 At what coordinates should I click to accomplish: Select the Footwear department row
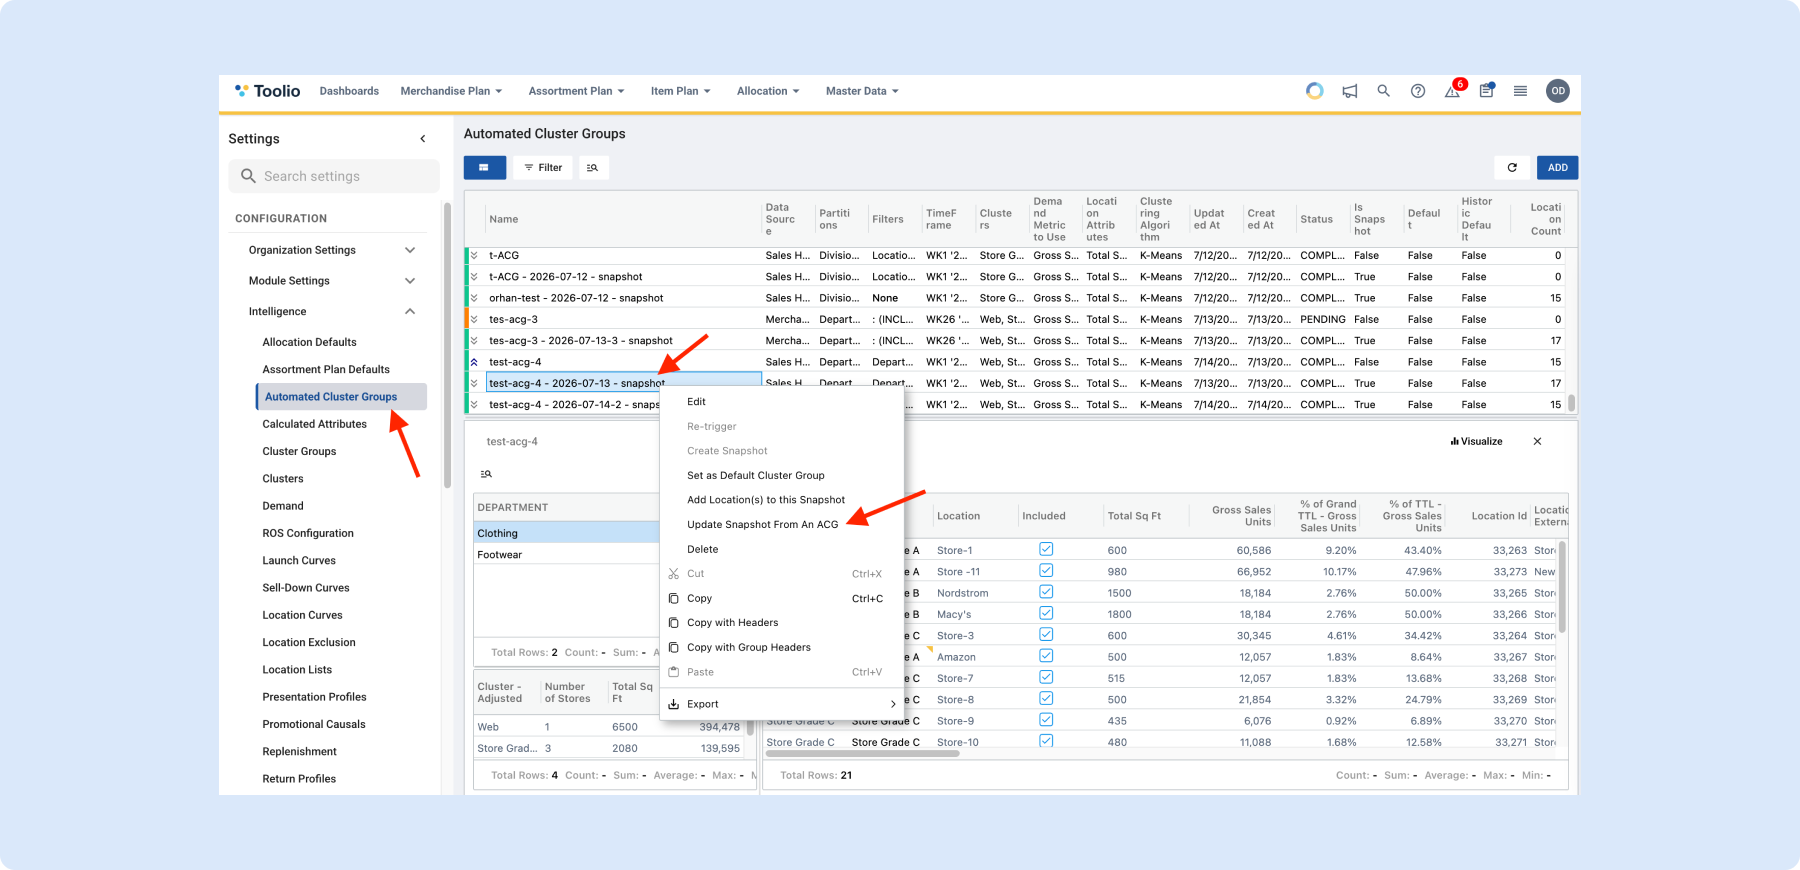click(566, 554)
